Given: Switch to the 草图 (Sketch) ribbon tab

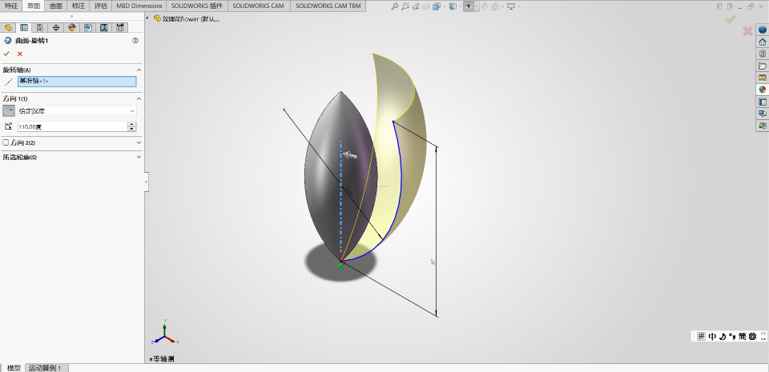Looking at the screenshot, I should pos(33,6).
